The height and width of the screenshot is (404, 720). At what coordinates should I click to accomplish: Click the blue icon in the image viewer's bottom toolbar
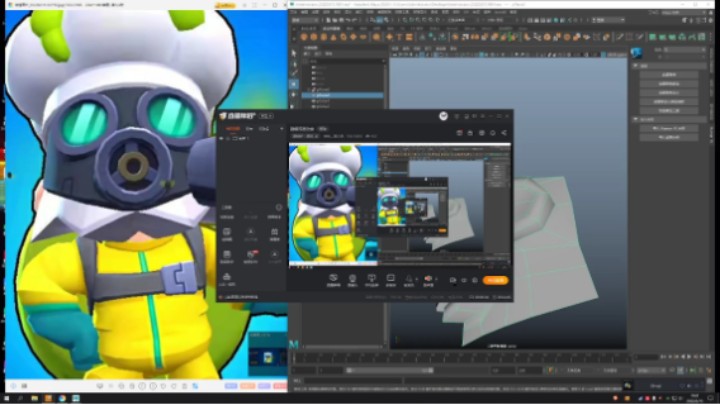click(x=195, y=386)
